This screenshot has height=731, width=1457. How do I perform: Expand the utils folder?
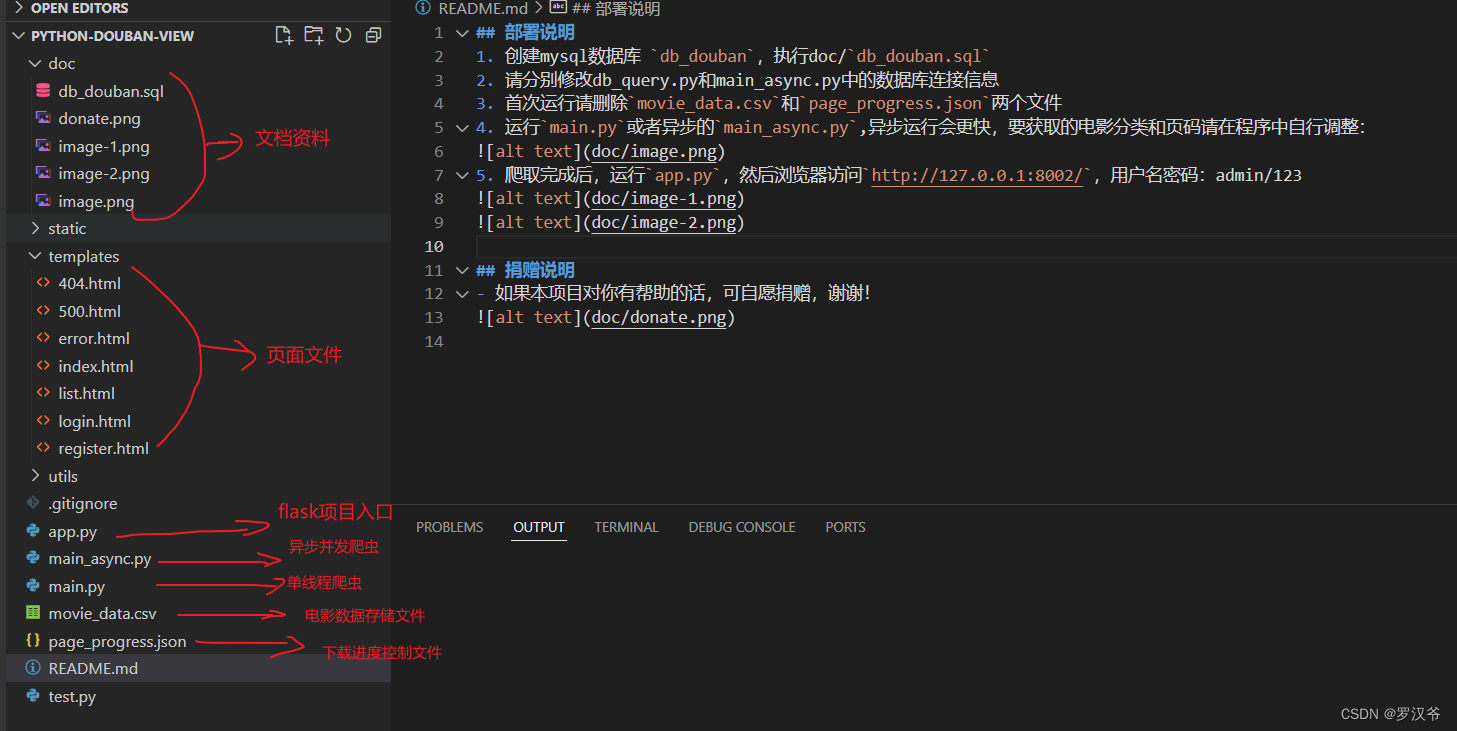pyautogui.click(x=62, y=477)
